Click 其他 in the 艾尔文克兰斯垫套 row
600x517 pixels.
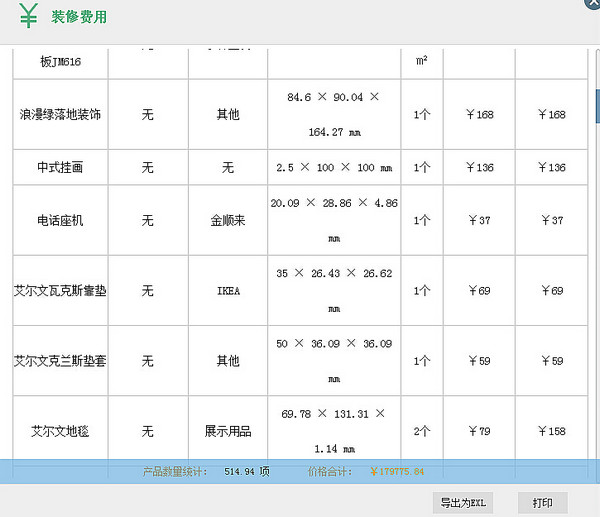click(x=228, y=360)
